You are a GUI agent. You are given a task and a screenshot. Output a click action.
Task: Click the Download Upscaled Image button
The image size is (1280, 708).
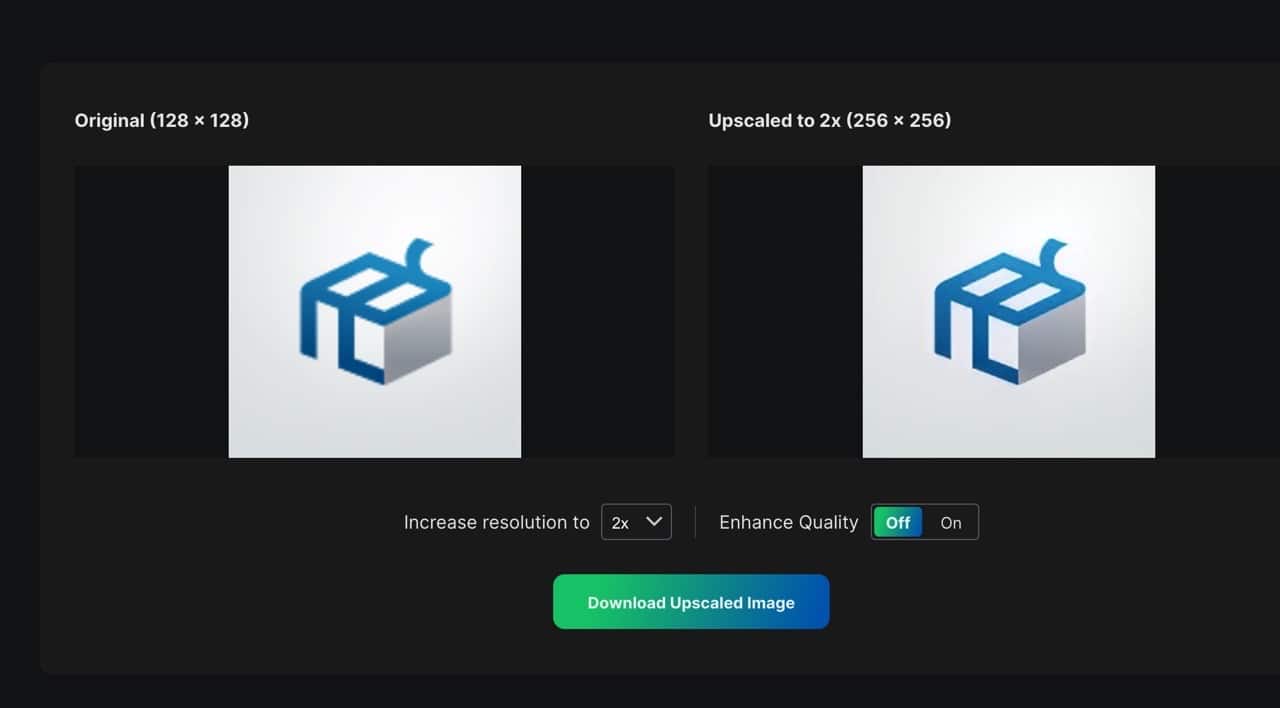click(x=691, y=602)
